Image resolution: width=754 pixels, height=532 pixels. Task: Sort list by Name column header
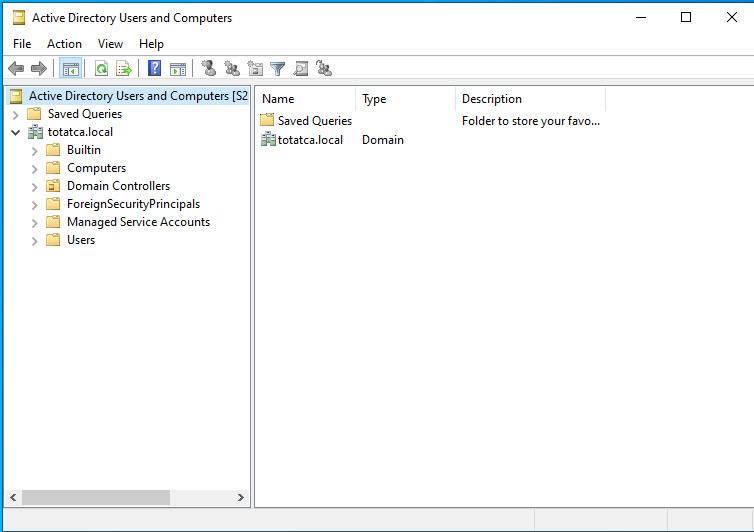(305, 99)
